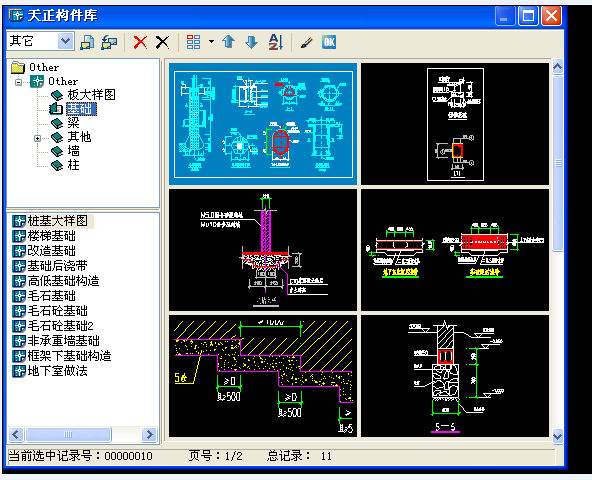
Task: Click the thumbnail pane scroll down arrow
Action: pos(558,437)
